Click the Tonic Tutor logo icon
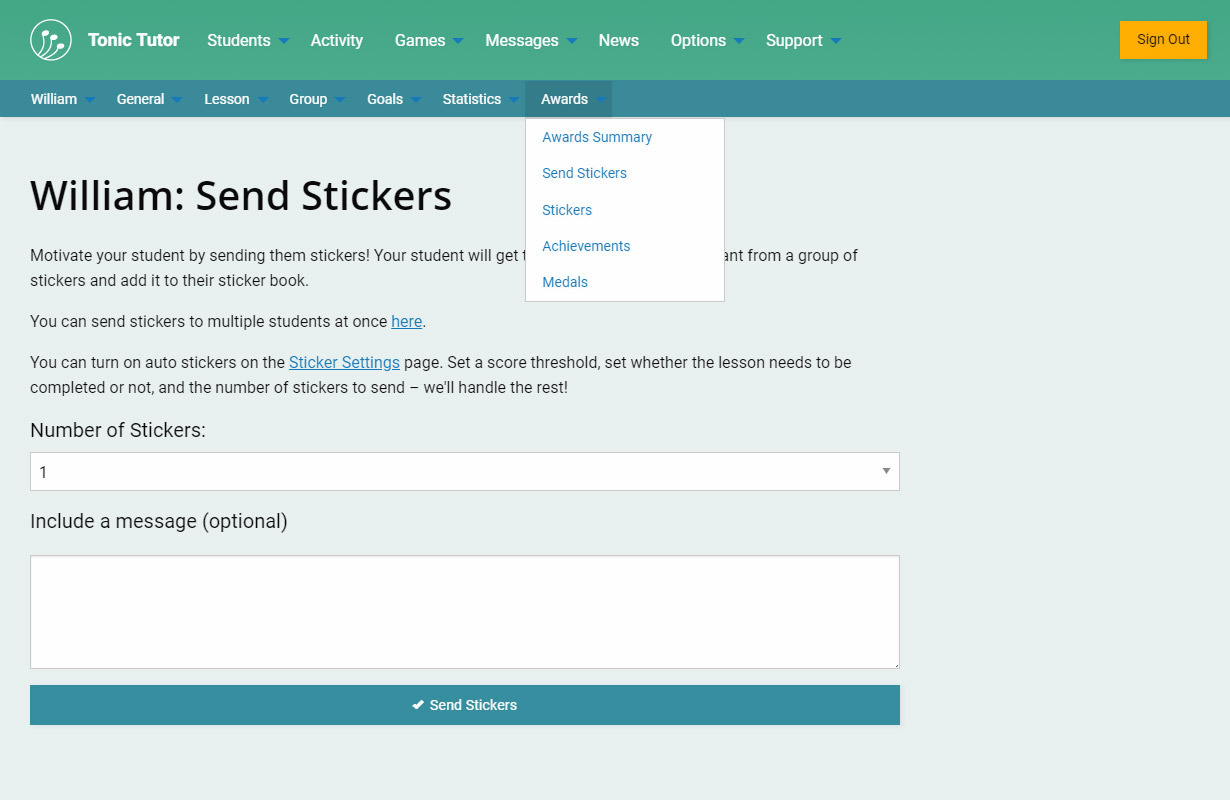 [50, 40]
